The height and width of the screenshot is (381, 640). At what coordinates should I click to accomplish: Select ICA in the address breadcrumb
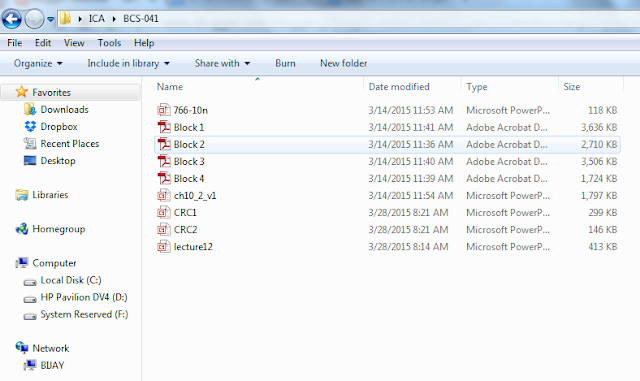[97, 18]
